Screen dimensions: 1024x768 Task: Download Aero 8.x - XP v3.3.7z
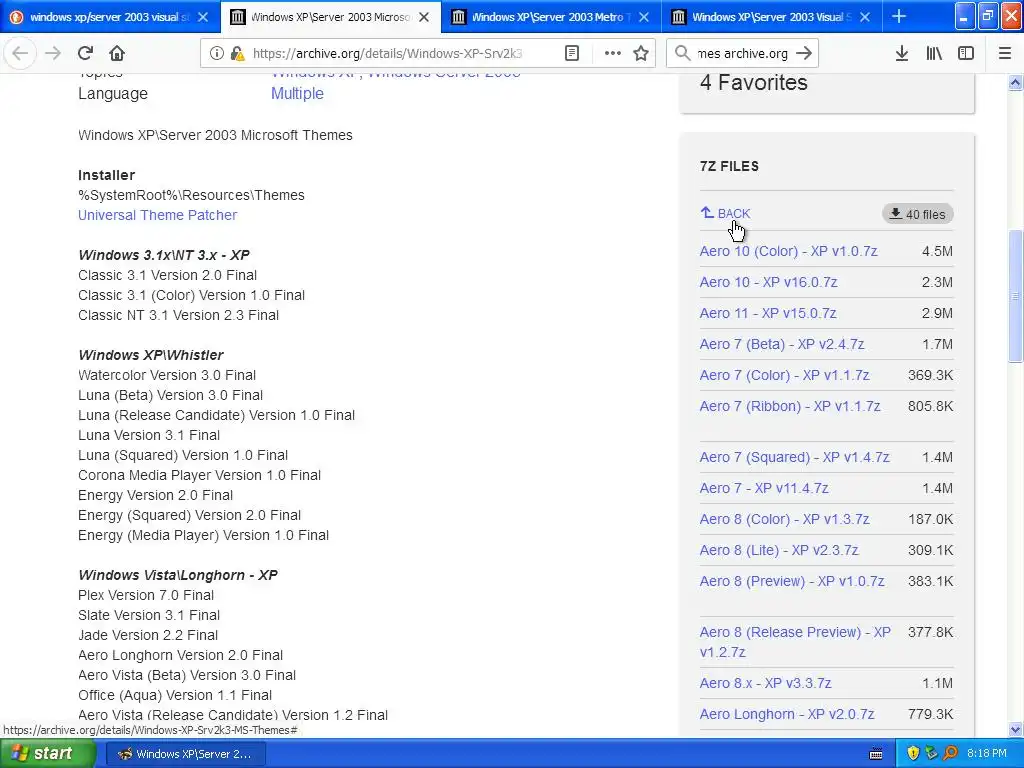(x=765, y=683)
